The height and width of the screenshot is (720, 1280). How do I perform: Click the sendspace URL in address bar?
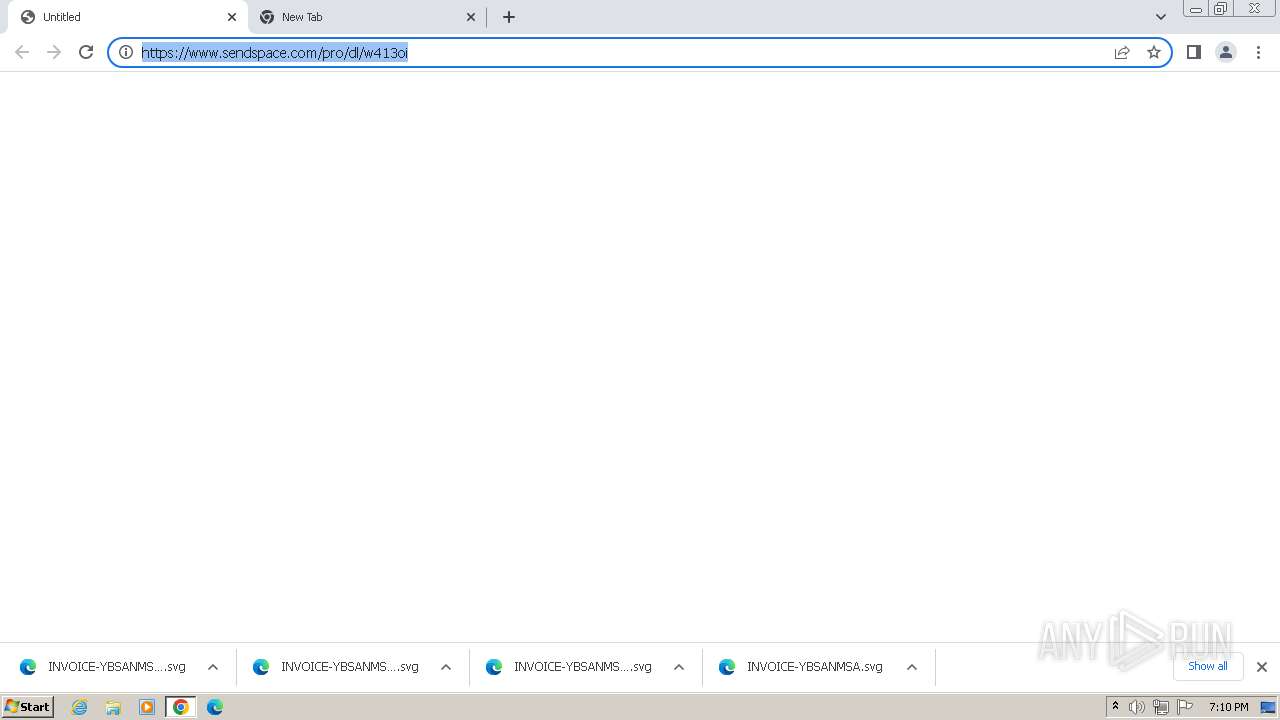click(x=275, y=53)
